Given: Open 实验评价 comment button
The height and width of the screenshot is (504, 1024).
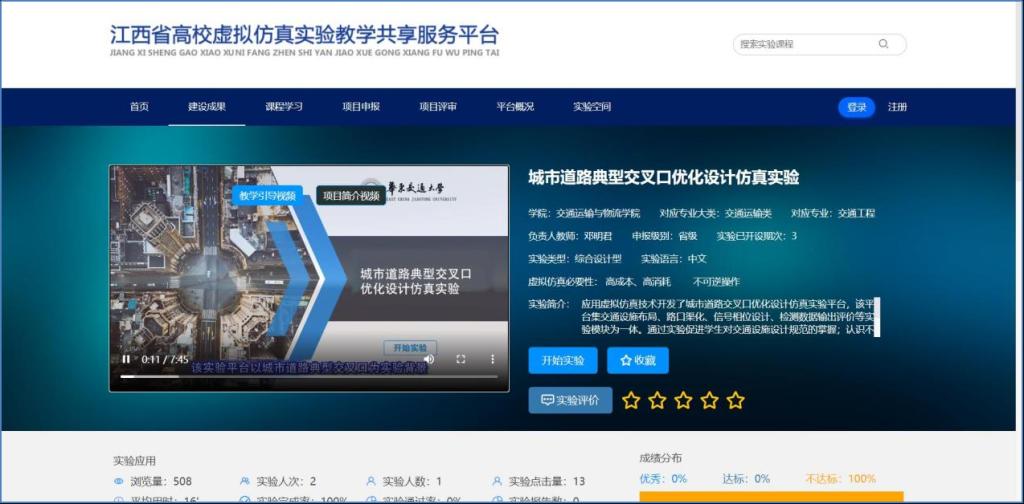Looking at the screenshot, I should [570, 400].
